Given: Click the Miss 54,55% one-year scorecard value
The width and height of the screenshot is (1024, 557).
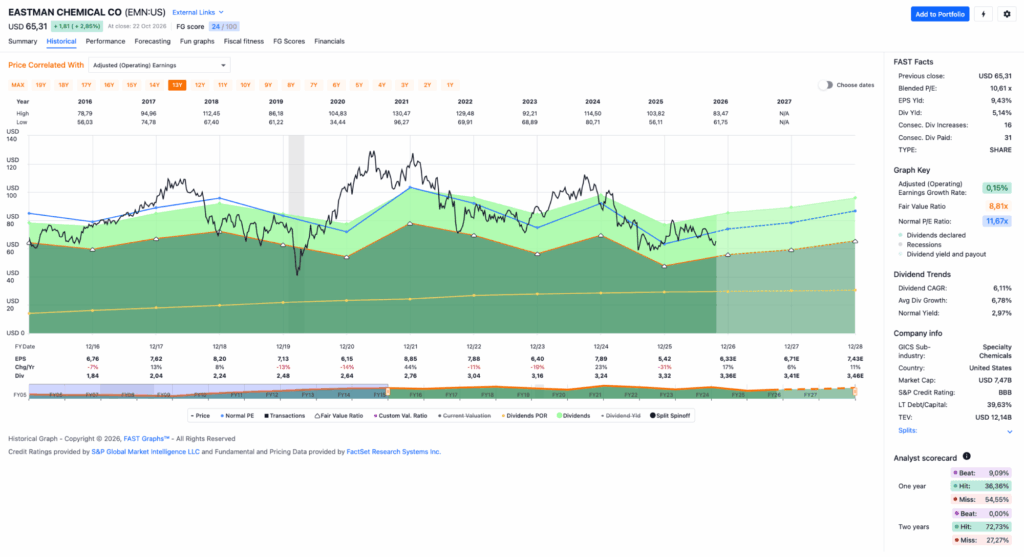Looking at the screenshot, I should tap(981, 500).
